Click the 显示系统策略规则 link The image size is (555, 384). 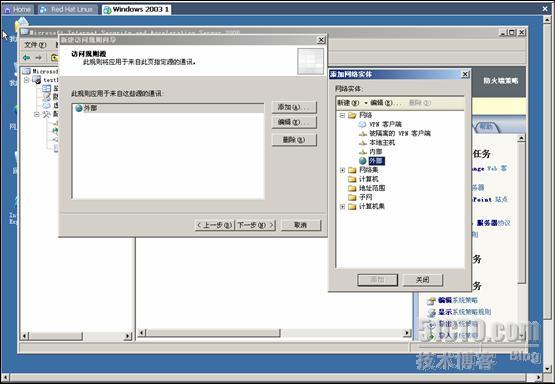pos(464,312)
